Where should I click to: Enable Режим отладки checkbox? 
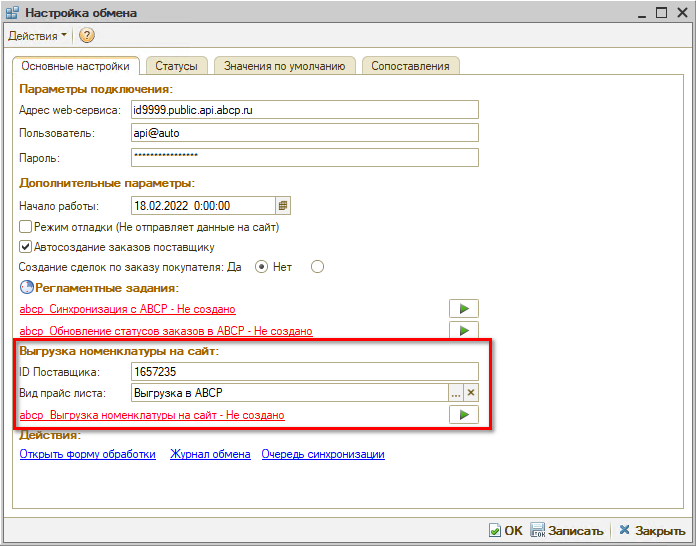(25, 227)
